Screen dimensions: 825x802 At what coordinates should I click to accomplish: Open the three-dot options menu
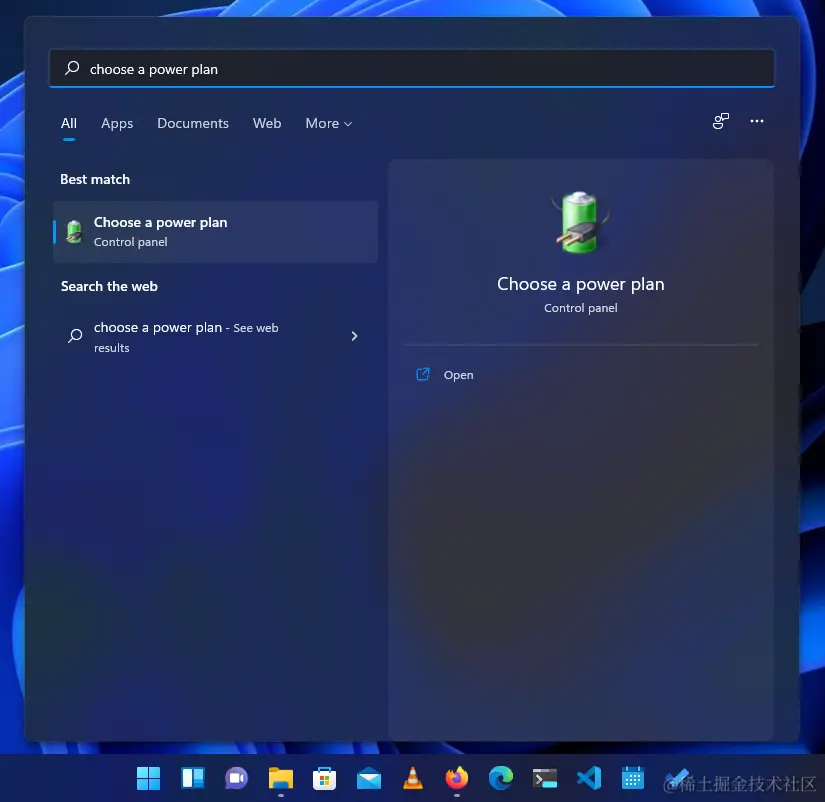[757, 121]
